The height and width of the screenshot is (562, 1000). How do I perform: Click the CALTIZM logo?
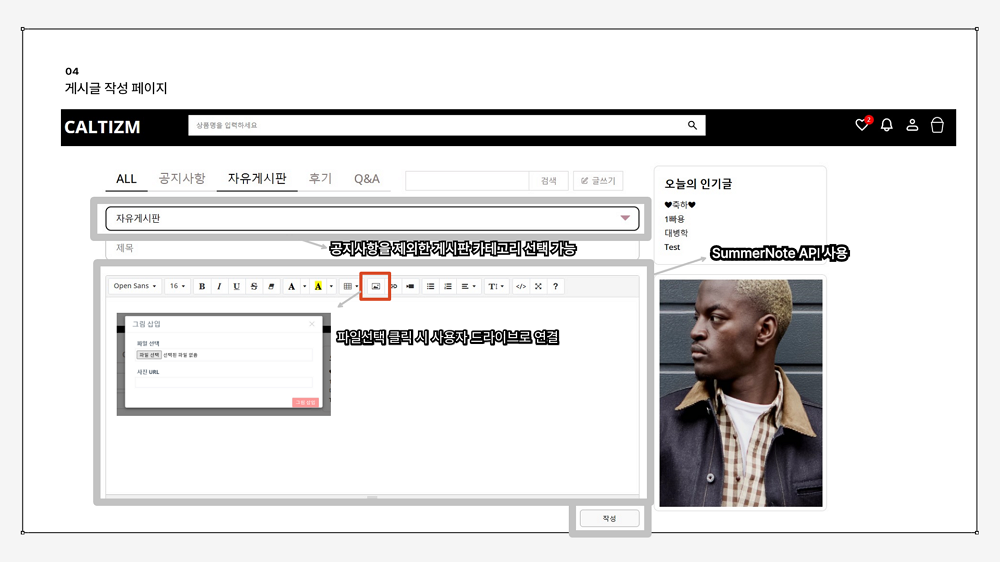[x=102, y=127]
